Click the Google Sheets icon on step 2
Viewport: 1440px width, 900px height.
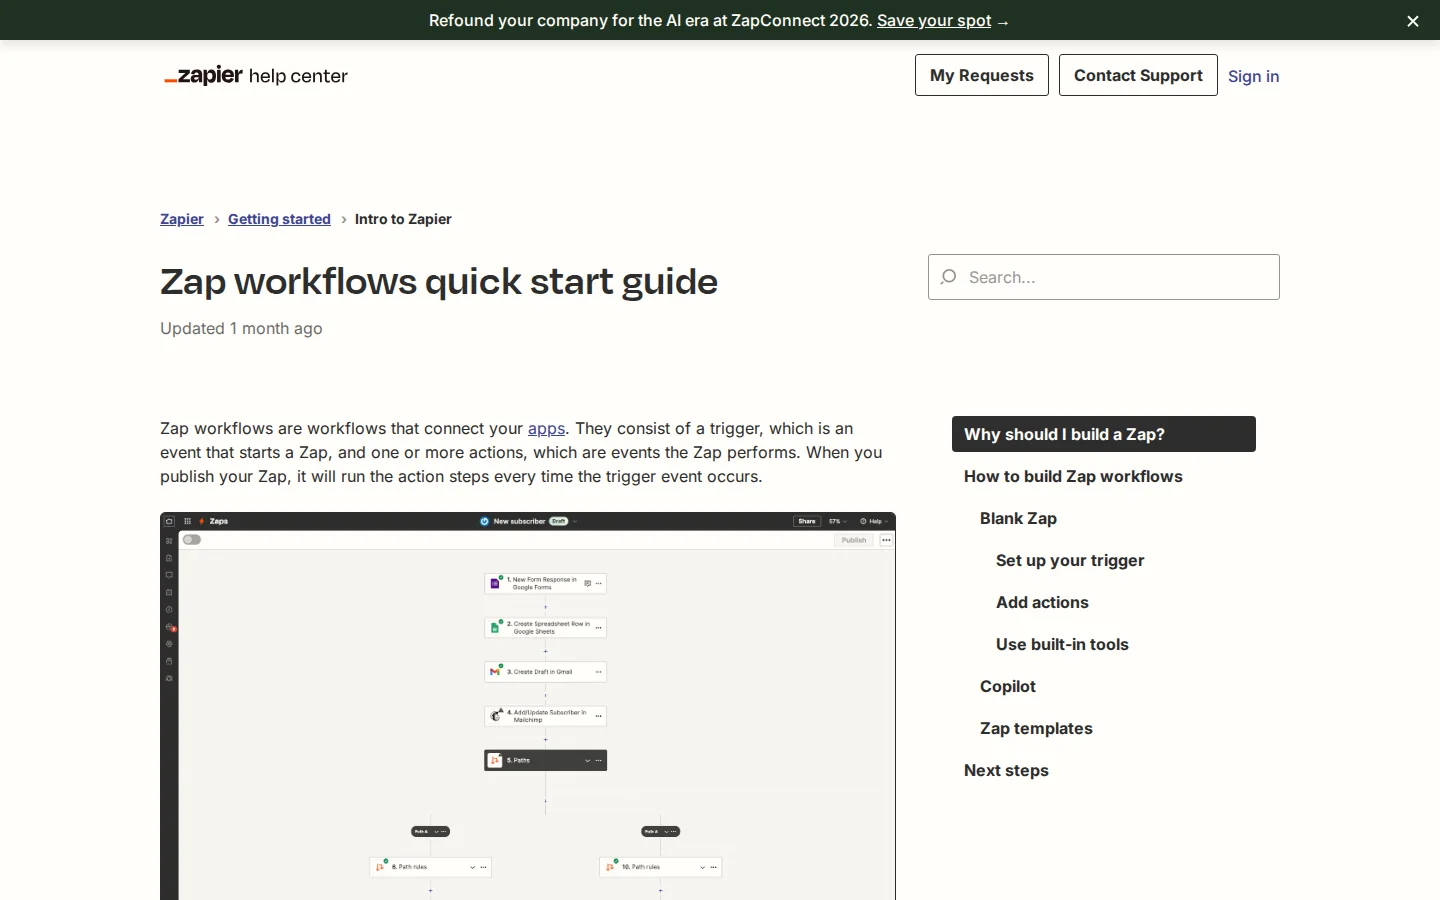tap(495, 628)
